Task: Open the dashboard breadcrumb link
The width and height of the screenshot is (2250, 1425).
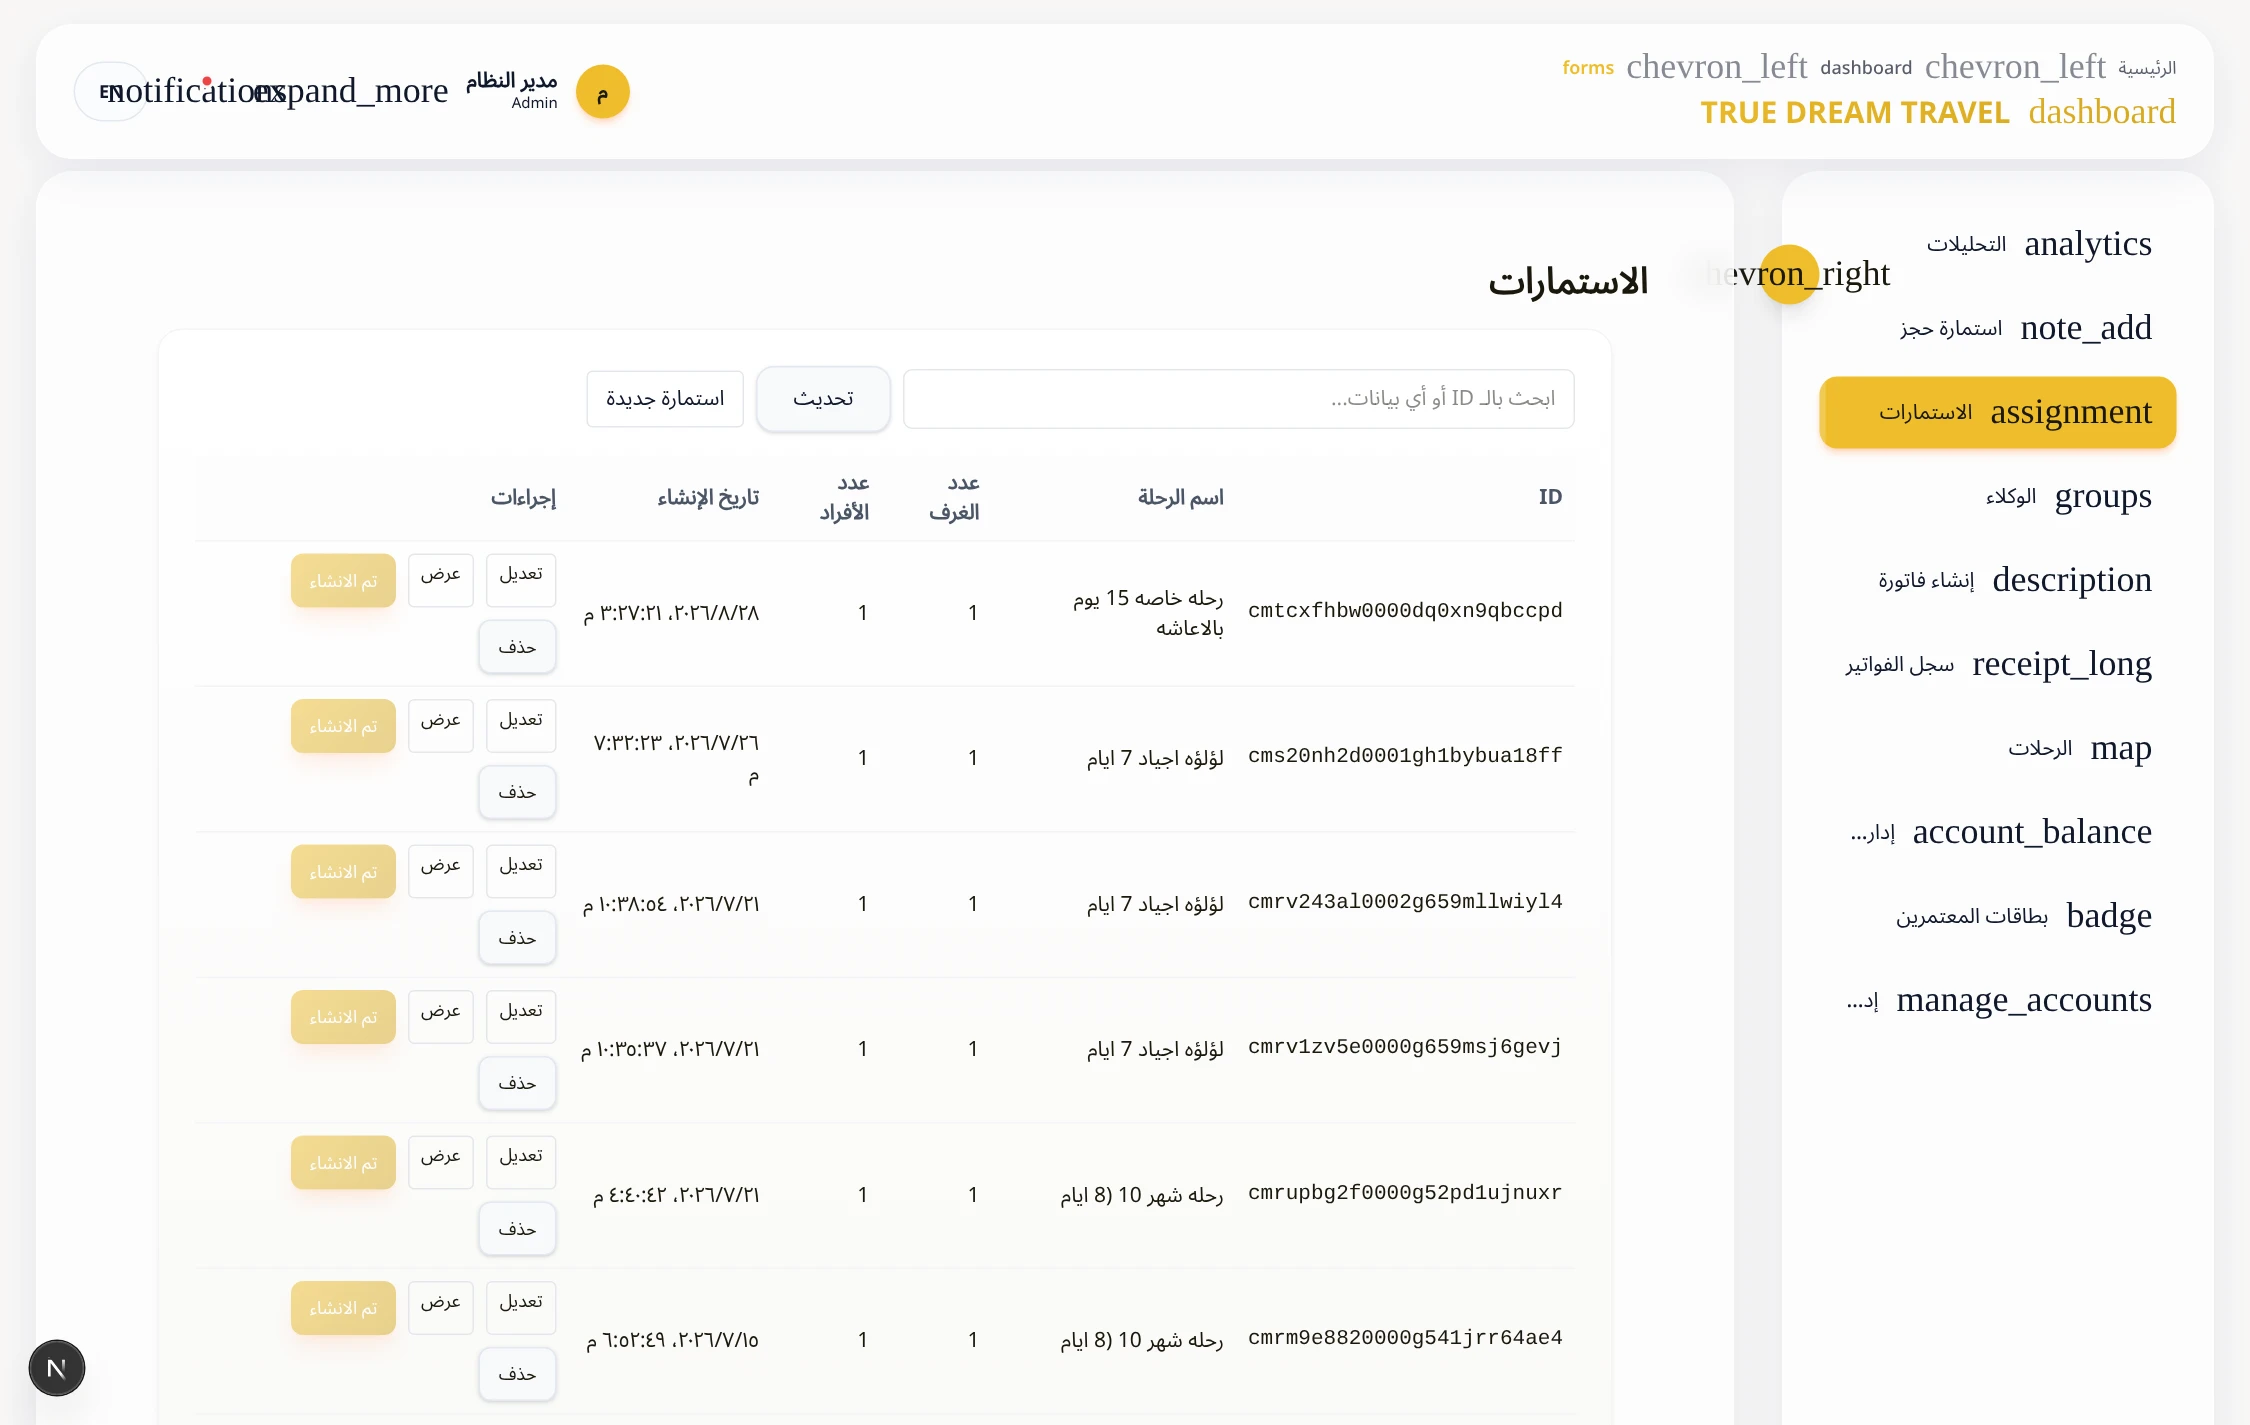Action: pos(1865,68)
